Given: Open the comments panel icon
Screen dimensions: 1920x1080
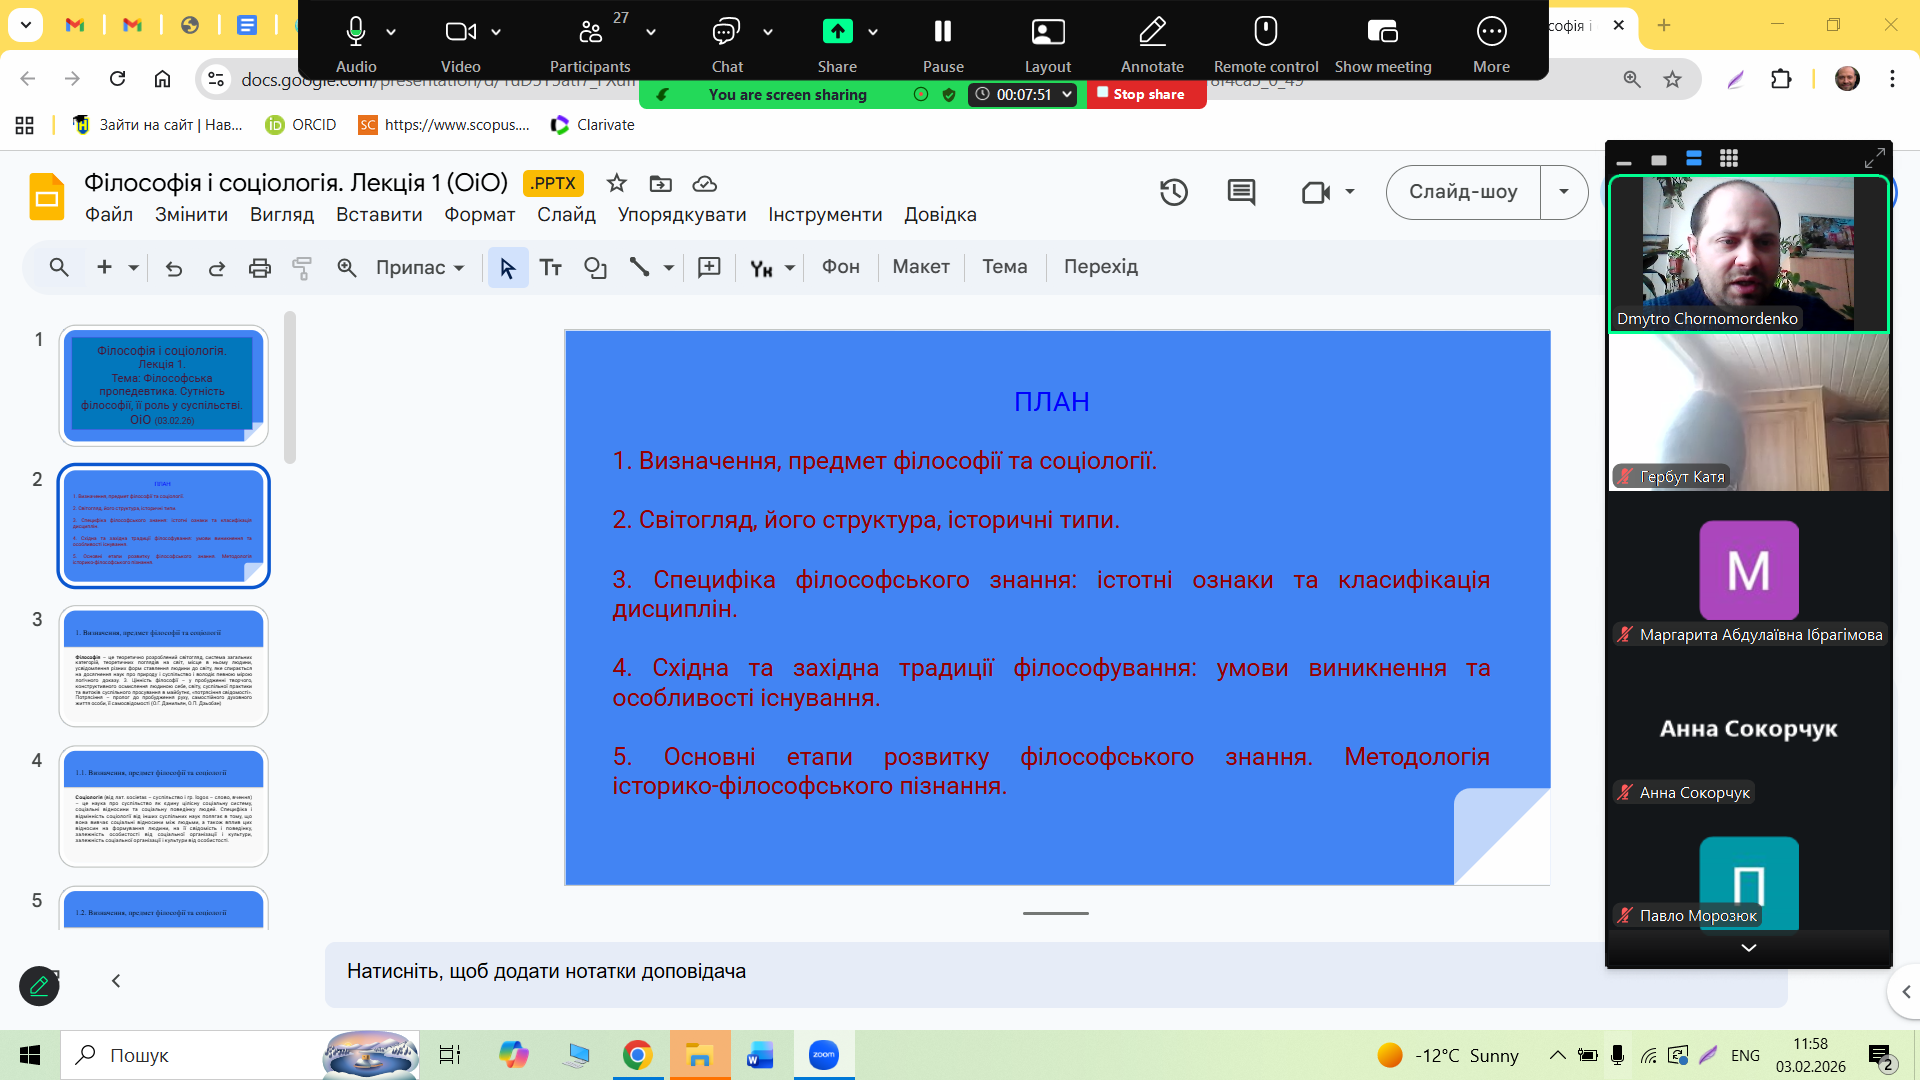Looking at the screenshot, I should tap(1241, 192).
